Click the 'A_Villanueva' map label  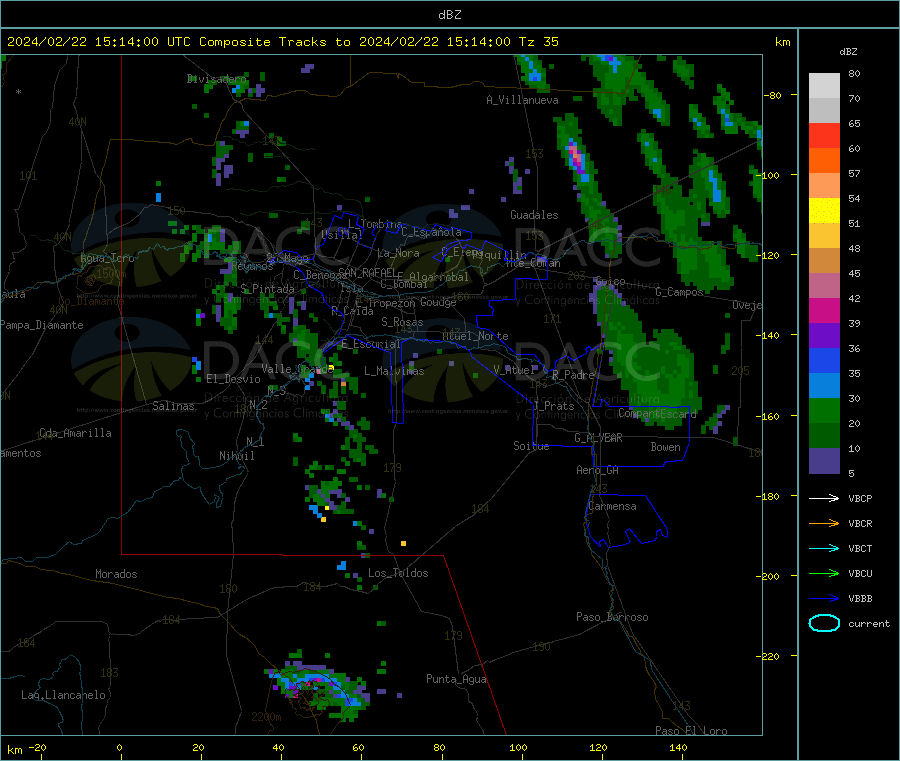click(522, 100)
